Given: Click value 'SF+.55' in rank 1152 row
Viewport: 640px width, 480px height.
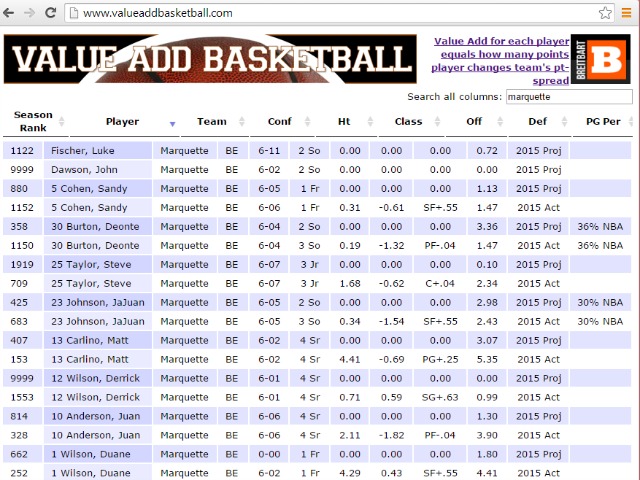Looking at the screenshot, I should point(440,207).
